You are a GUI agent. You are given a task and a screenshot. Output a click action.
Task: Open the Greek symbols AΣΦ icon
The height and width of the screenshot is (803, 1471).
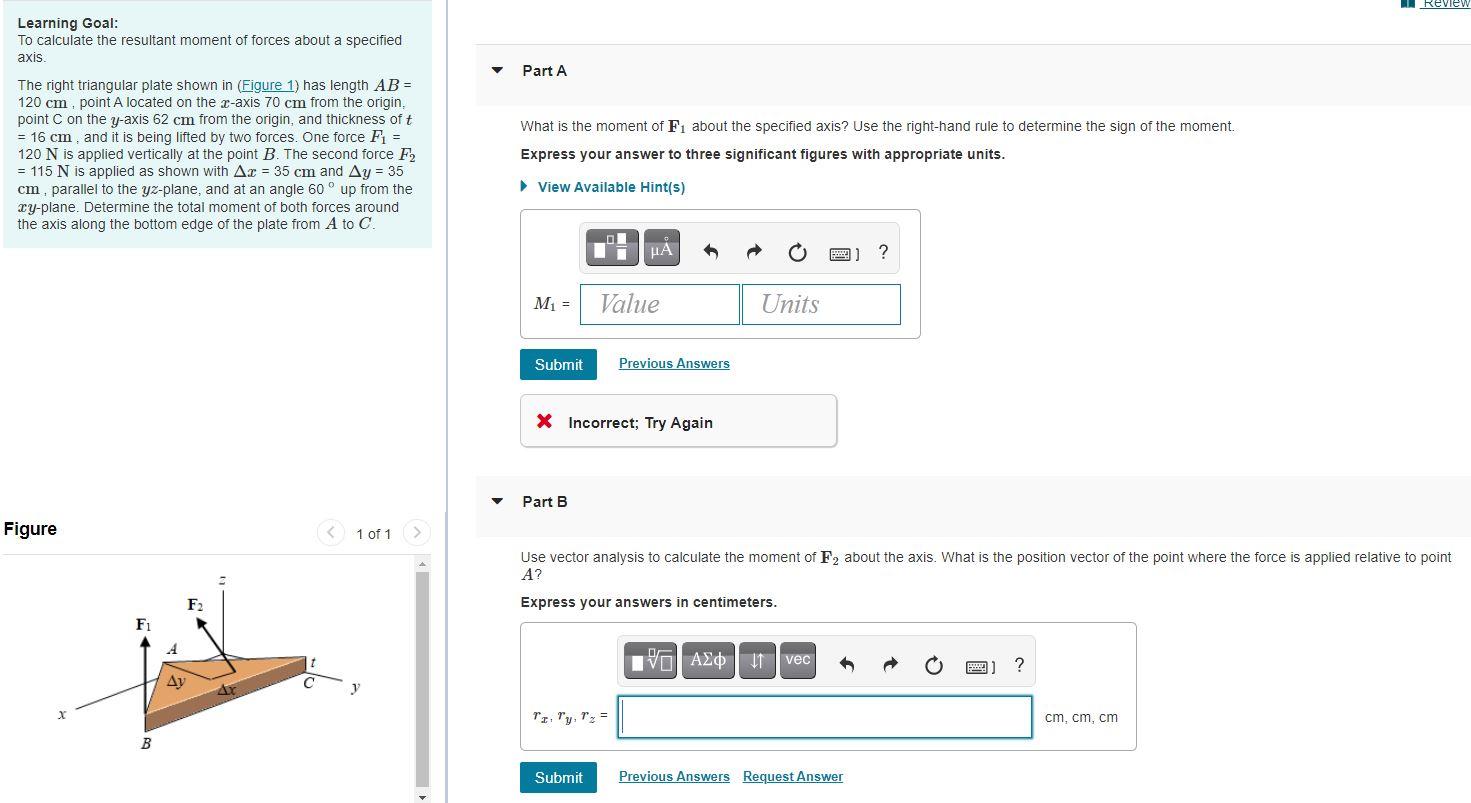pyautogui.click(x=708, y=660)
